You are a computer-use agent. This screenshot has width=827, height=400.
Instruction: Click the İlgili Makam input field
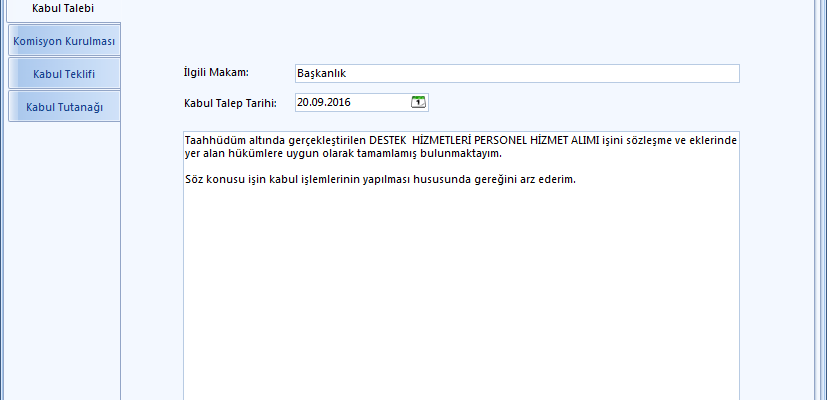pos(516,74)
